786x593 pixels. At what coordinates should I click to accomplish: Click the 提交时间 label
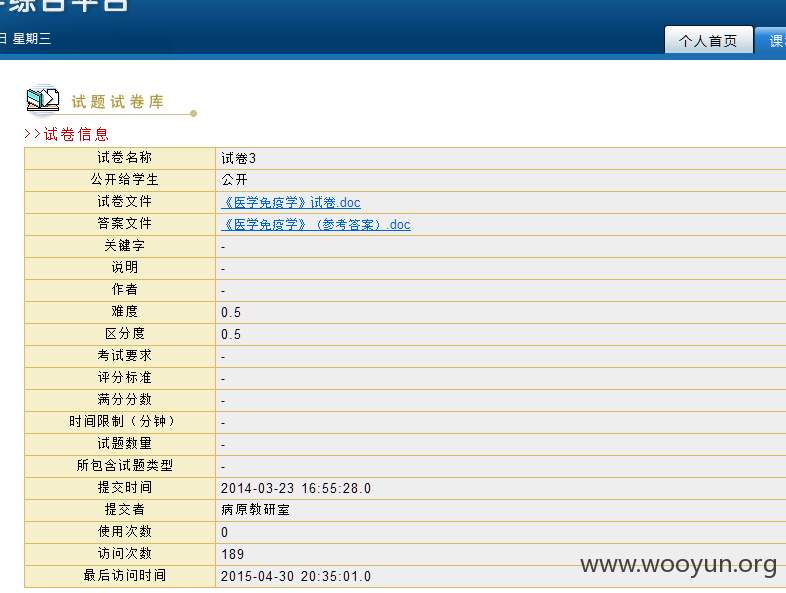pos(124,487)
